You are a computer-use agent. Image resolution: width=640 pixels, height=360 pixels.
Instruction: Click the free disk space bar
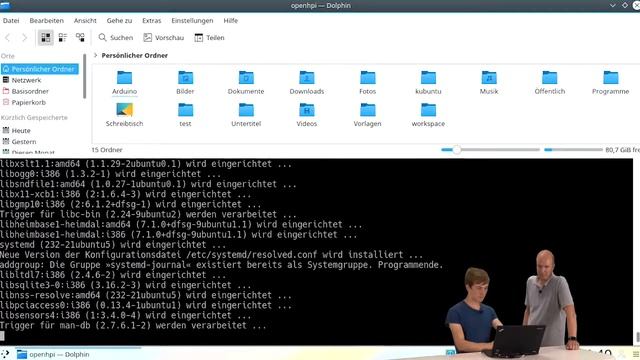(x=573, y=150)
